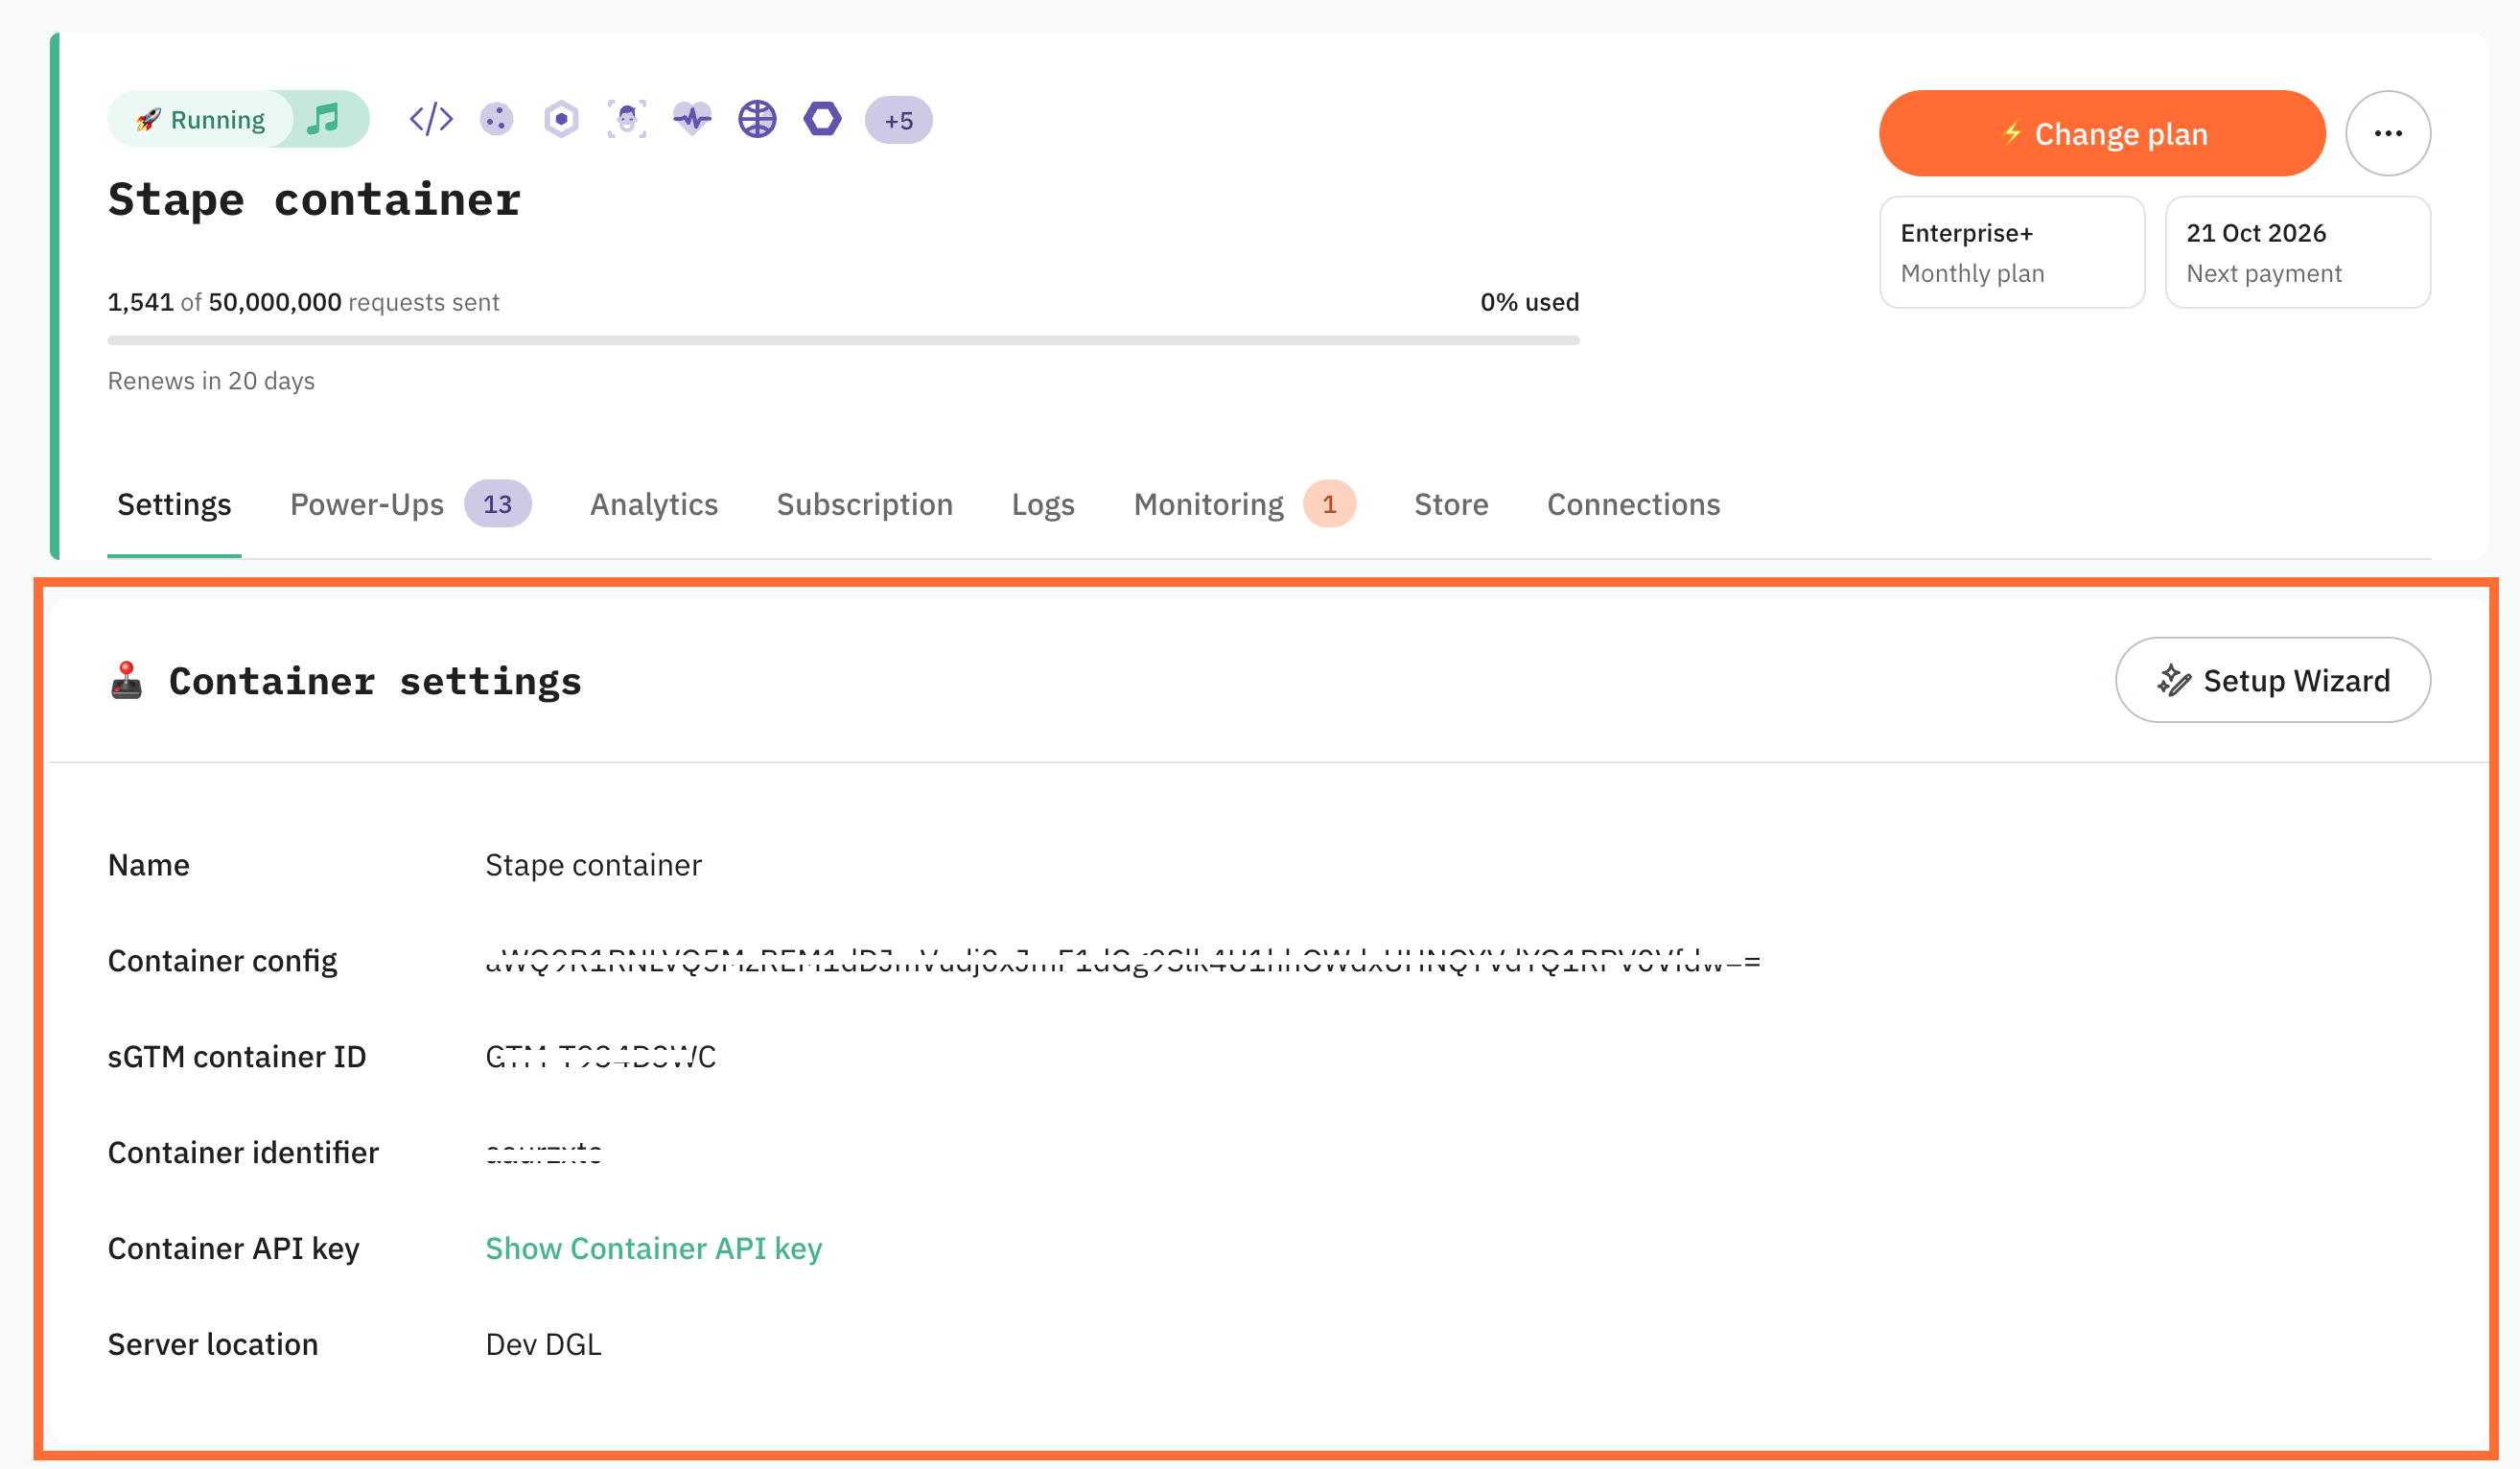This screenshot has height=1469, width=2520.
Task: Click the orange Change plan button
Action: coord(2102,133)
